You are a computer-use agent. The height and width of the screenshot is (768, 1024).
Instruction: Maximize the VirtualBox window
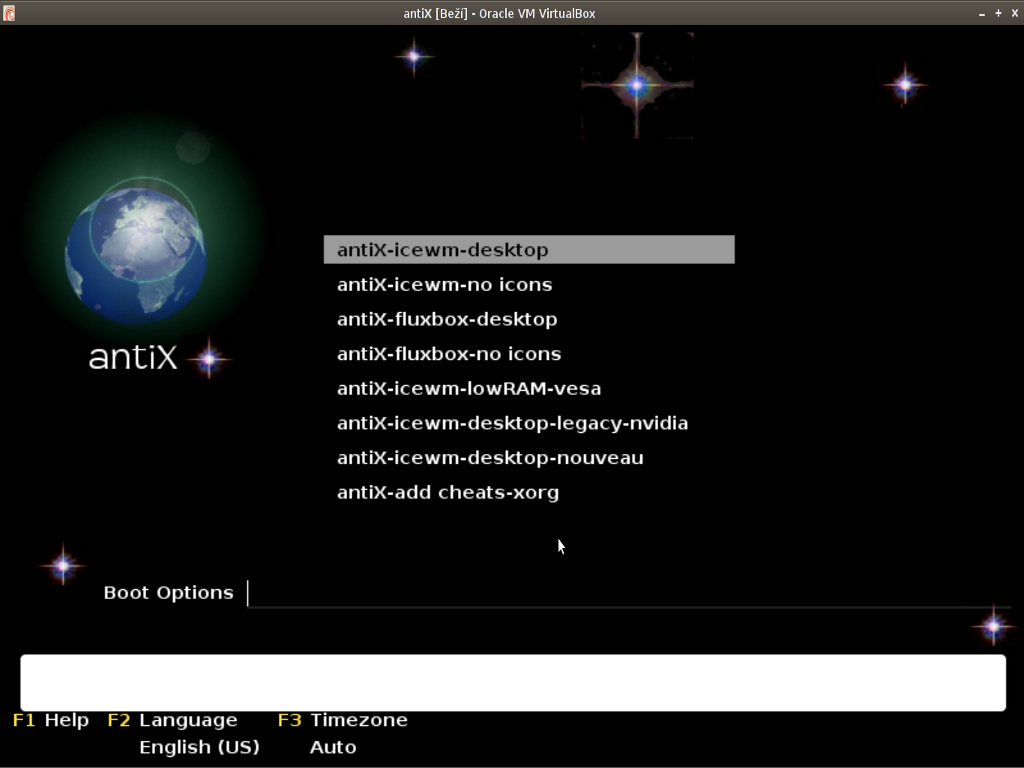(x=998, y=13)
